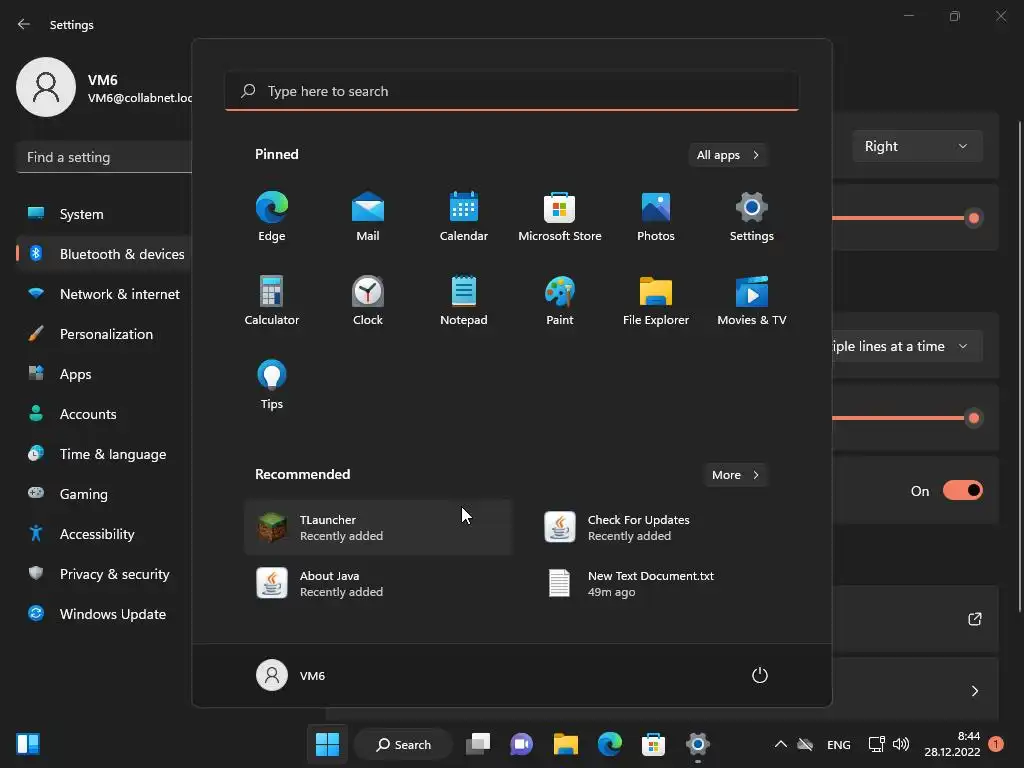1024x768 pixels.
Task: Open Gaming settings category
Action: [x=104, y=494]
